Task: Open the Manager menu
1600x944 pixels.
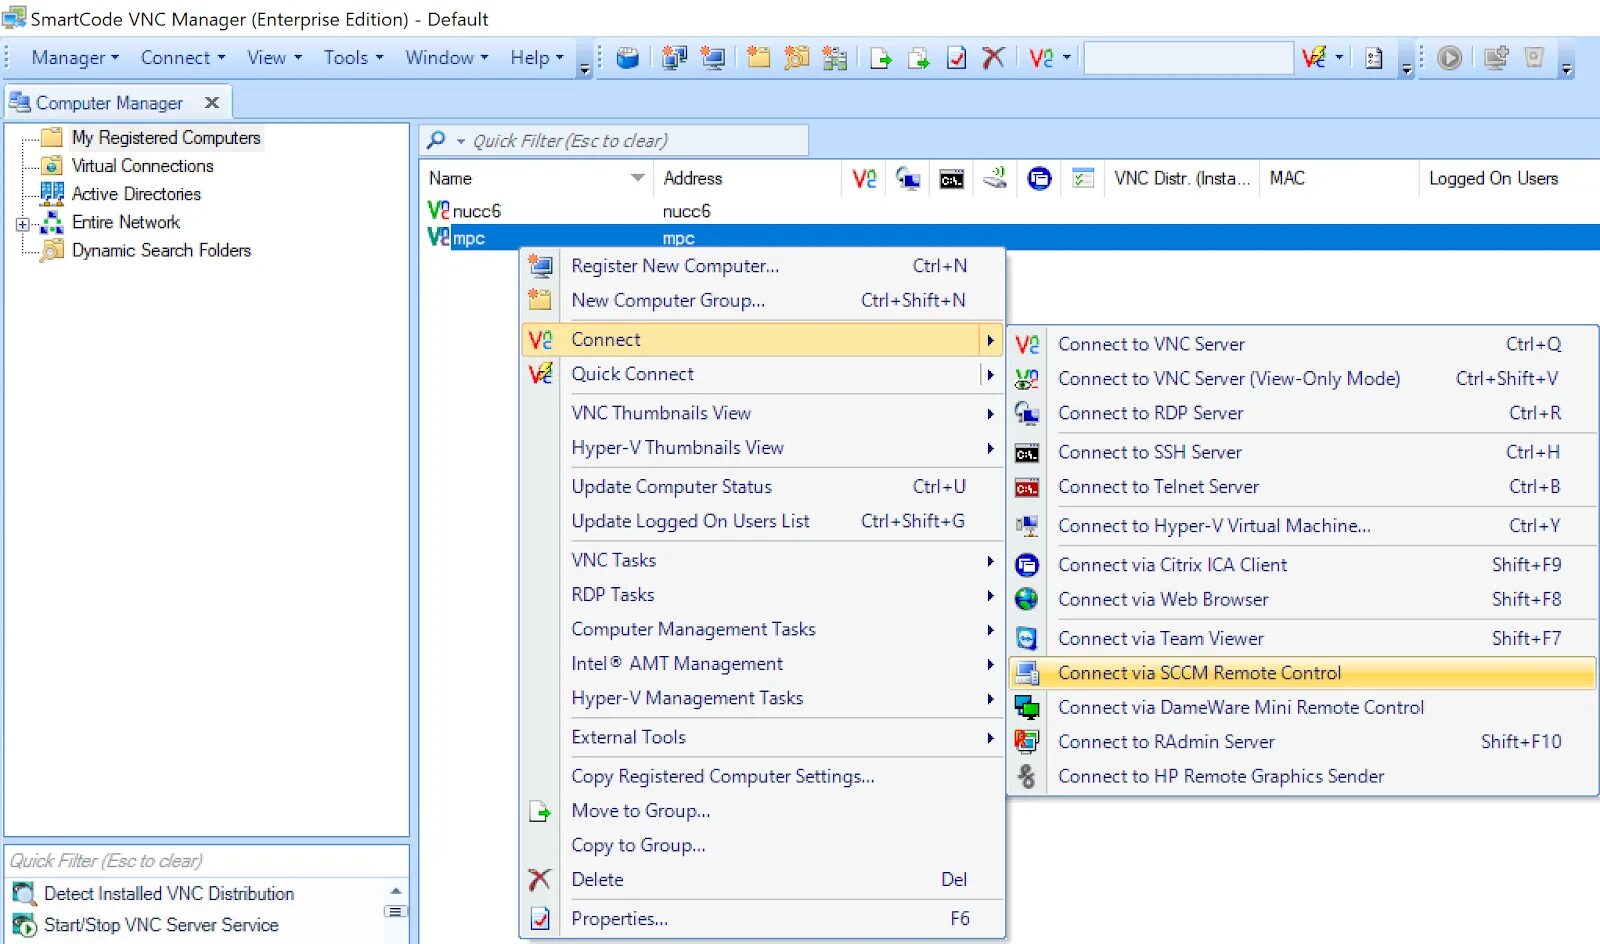Action: click(x=75, y=58)
